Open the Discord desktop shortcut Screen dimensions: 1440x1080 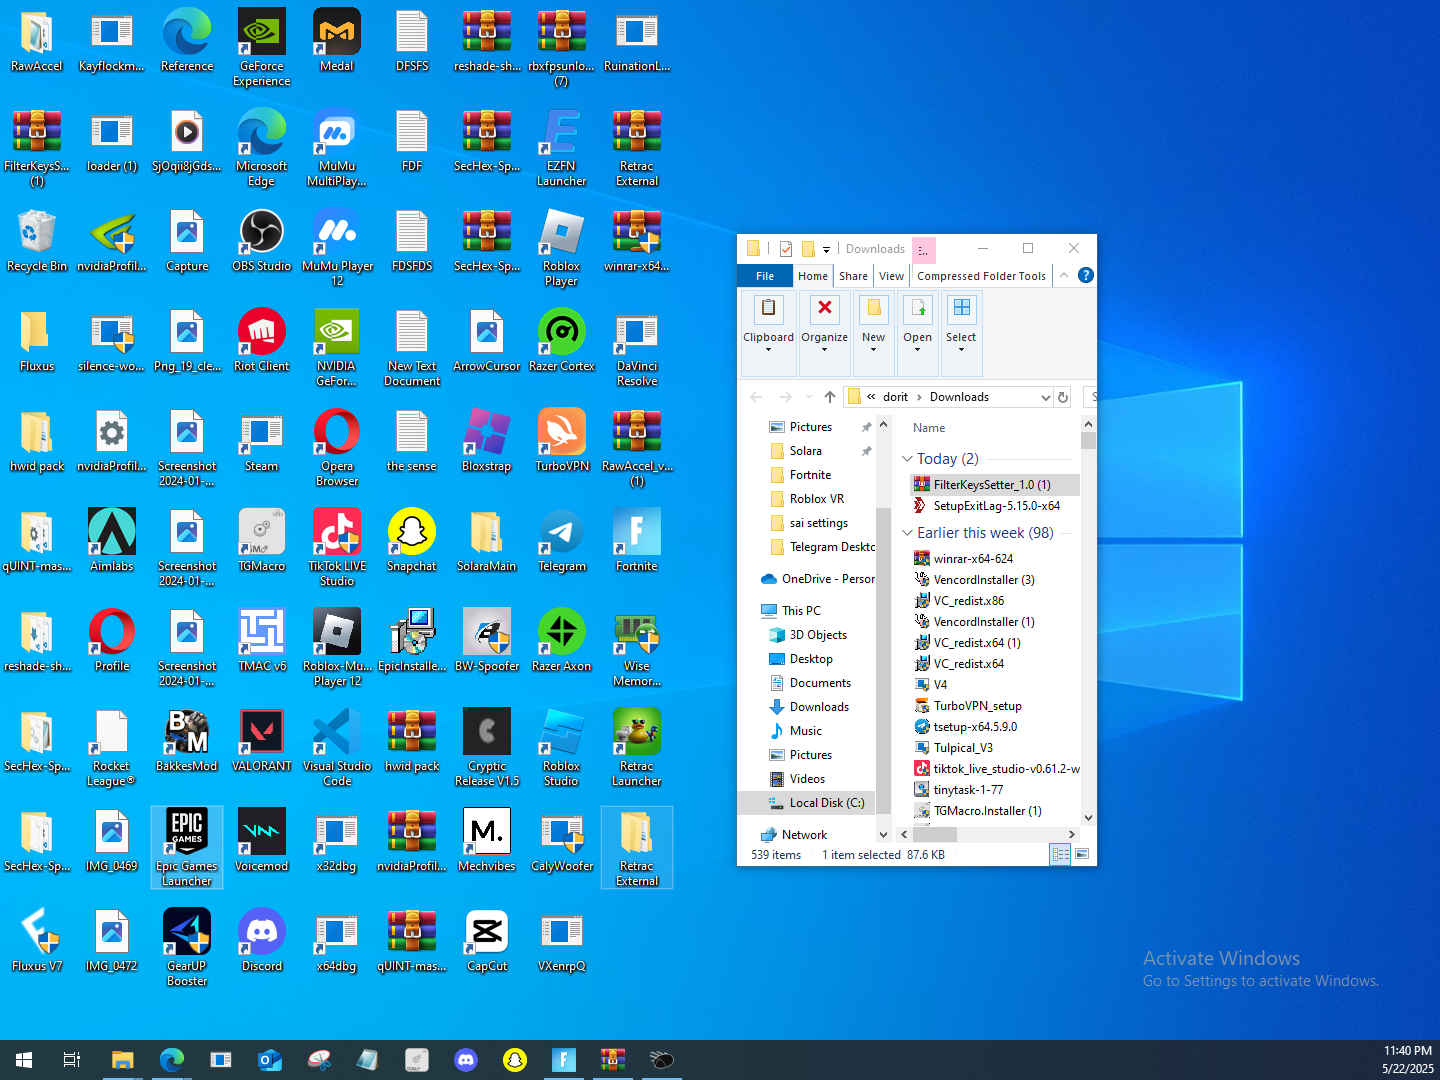point(262,932)
